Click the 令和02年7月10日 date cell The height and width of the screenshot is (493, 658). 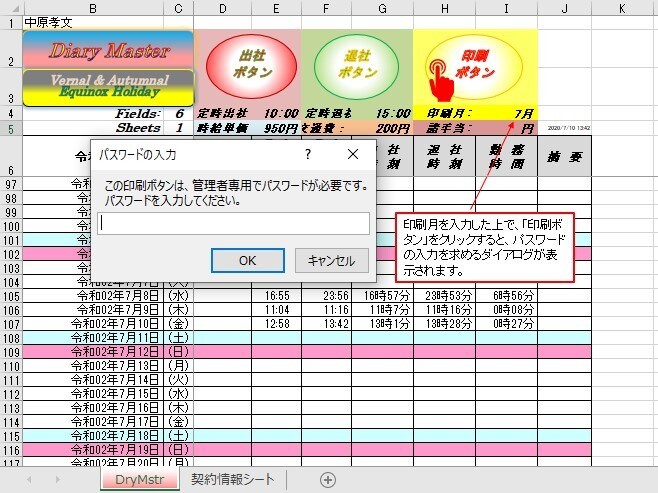93,323
